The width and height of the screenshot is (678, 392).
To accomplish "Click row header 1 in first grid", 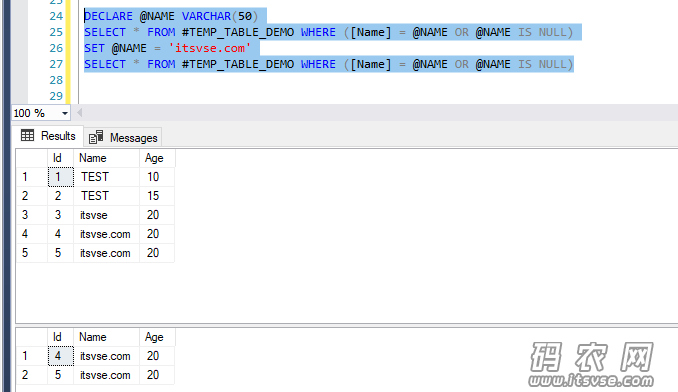I will click(x=32, y=177).
